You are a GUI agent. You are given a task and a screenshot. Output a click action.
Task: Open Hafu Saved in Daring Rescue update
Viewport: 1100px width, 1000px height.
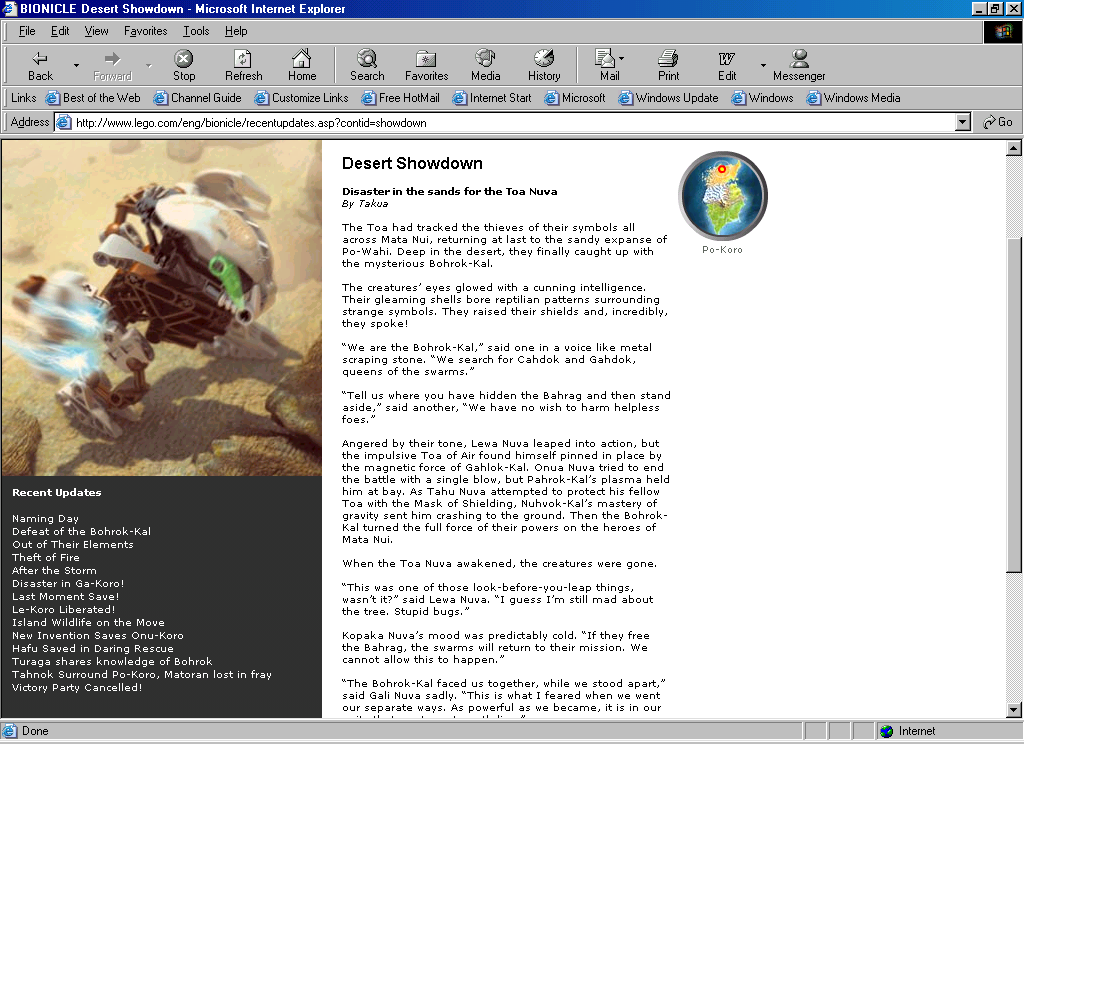point(93,648)
